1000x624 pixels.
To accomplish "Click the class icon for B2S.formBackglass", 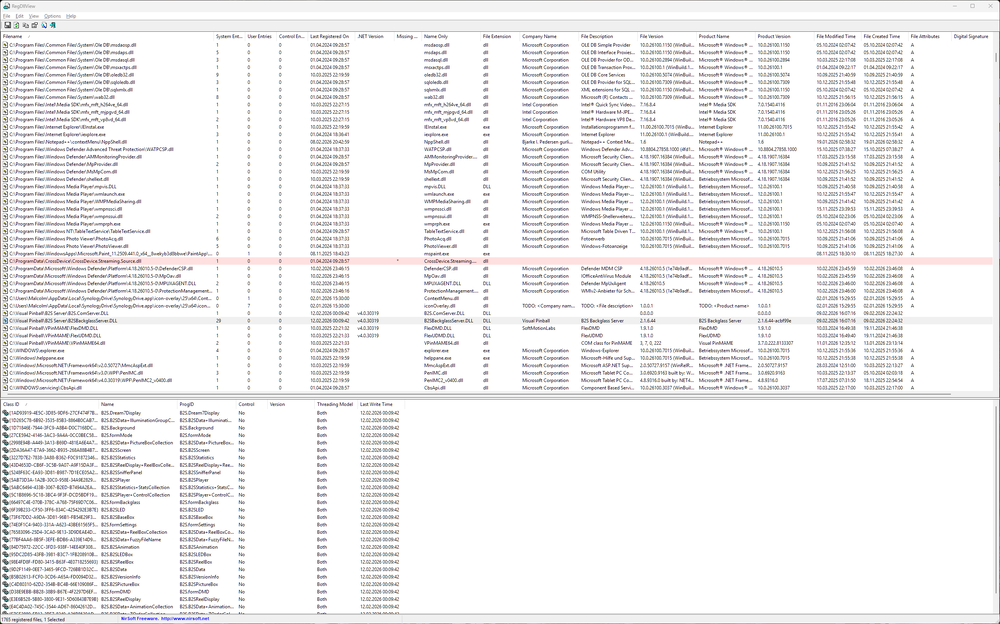I will pos(6,502).
